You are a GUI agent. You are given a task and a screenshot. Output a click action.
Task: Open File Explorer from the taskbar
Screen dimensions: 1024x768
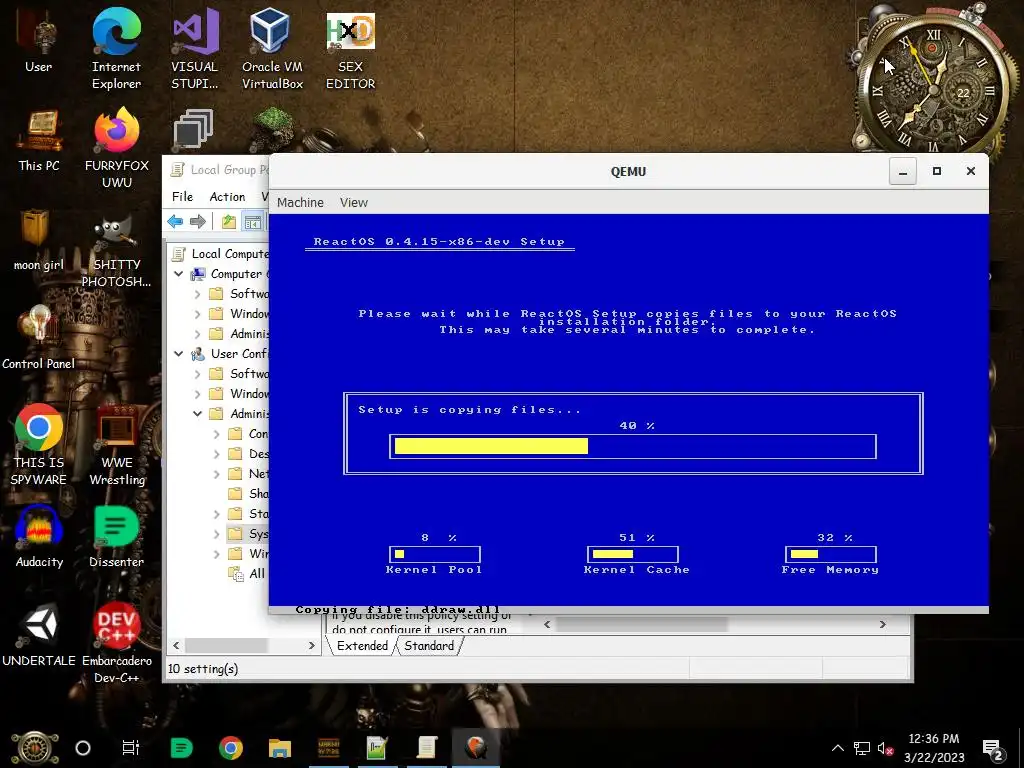tap(280, 748)
